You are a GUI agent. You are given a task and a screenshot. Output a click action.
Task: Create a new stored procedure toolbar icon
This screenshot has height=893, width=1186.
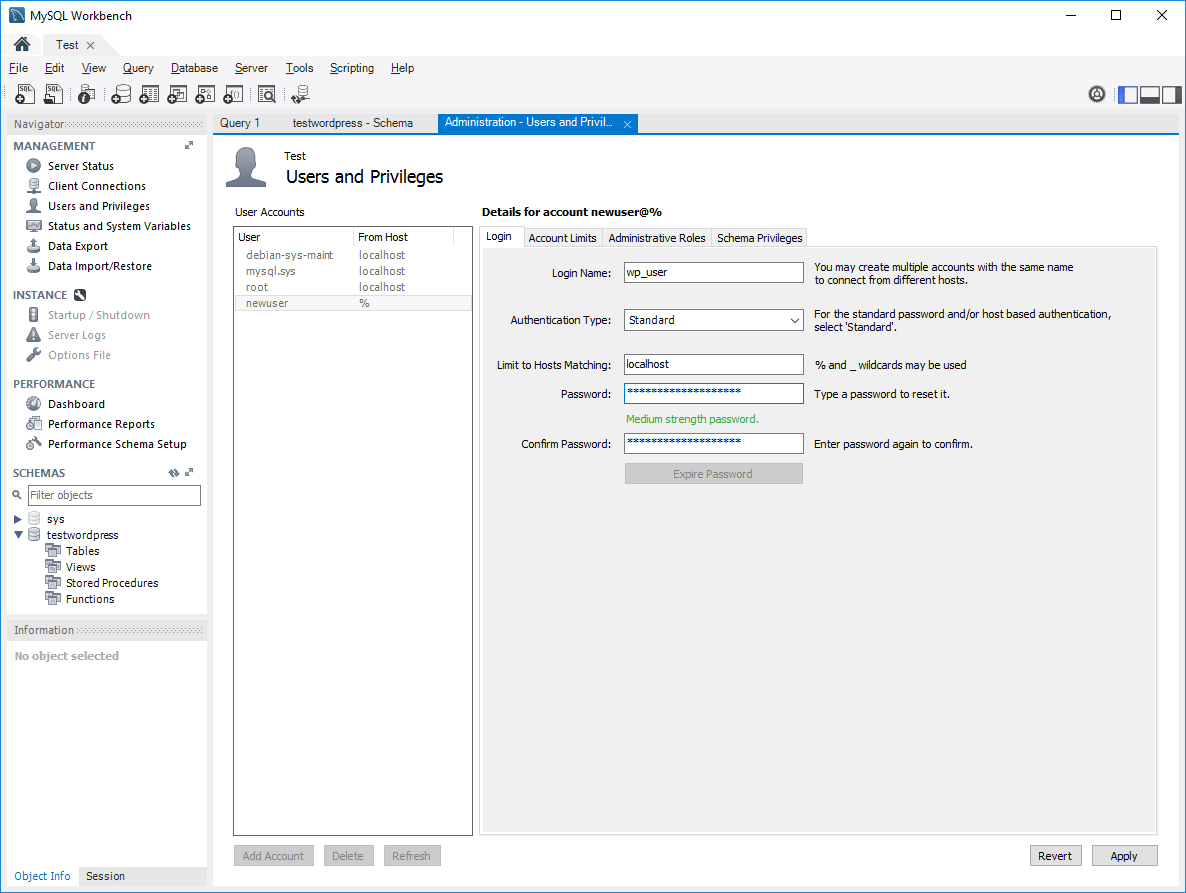(x=205, y=94)
